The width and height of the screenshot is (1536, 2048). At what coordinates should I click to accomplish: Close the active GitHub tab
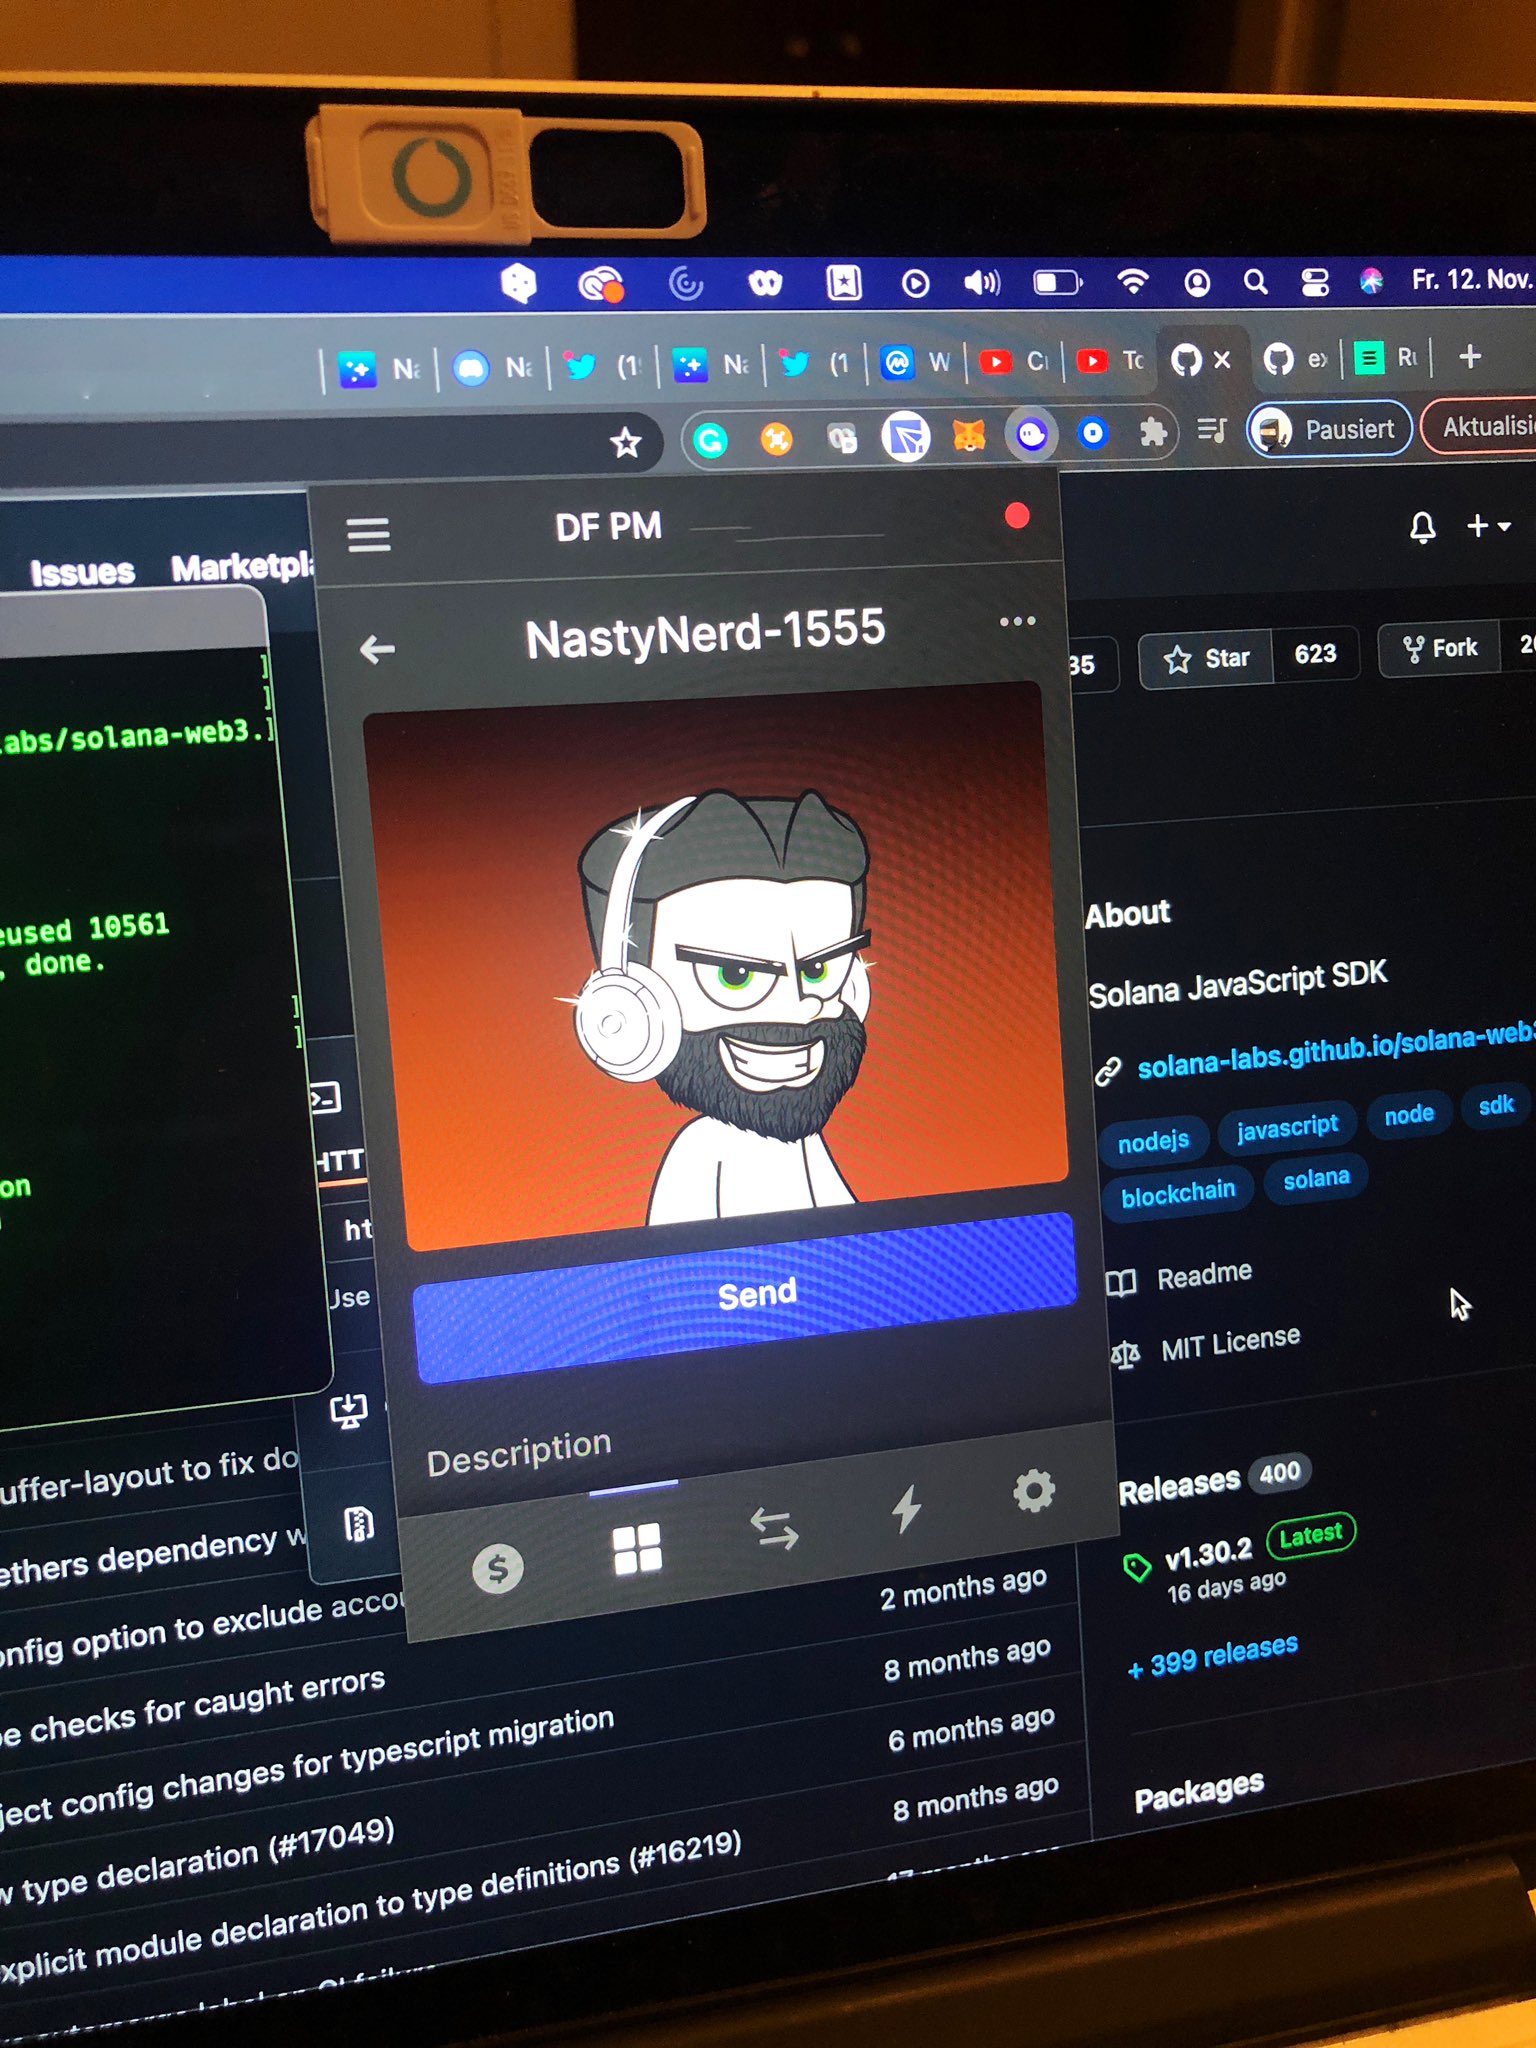coord(1222,359)
